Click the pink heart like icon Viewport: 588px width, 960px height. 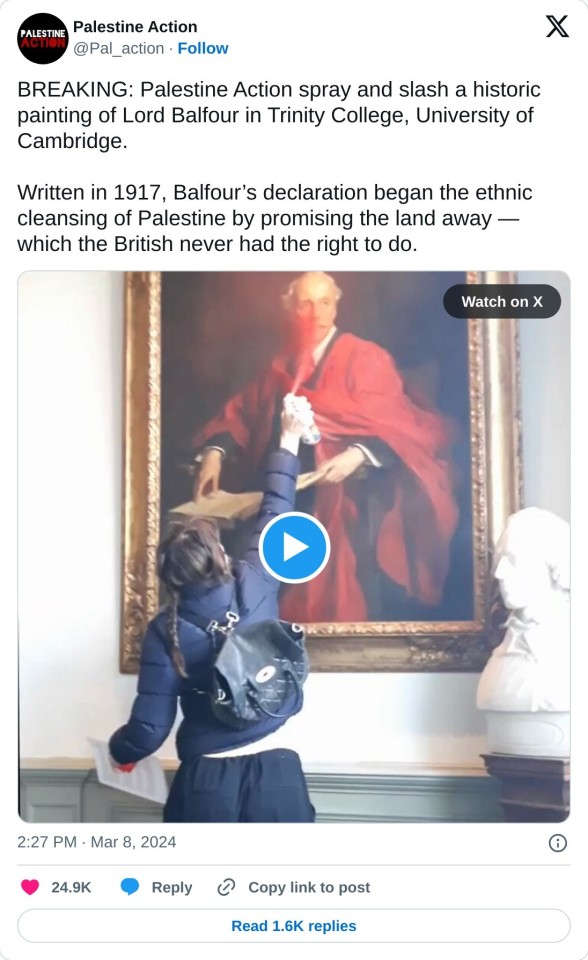tap(30, 887)
